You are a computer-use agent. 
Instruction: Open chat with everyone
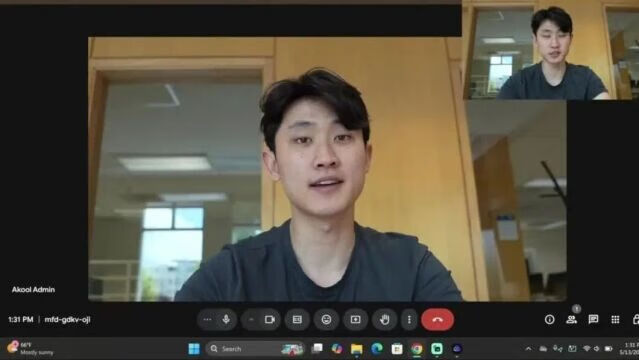click(x=593, y=320)
